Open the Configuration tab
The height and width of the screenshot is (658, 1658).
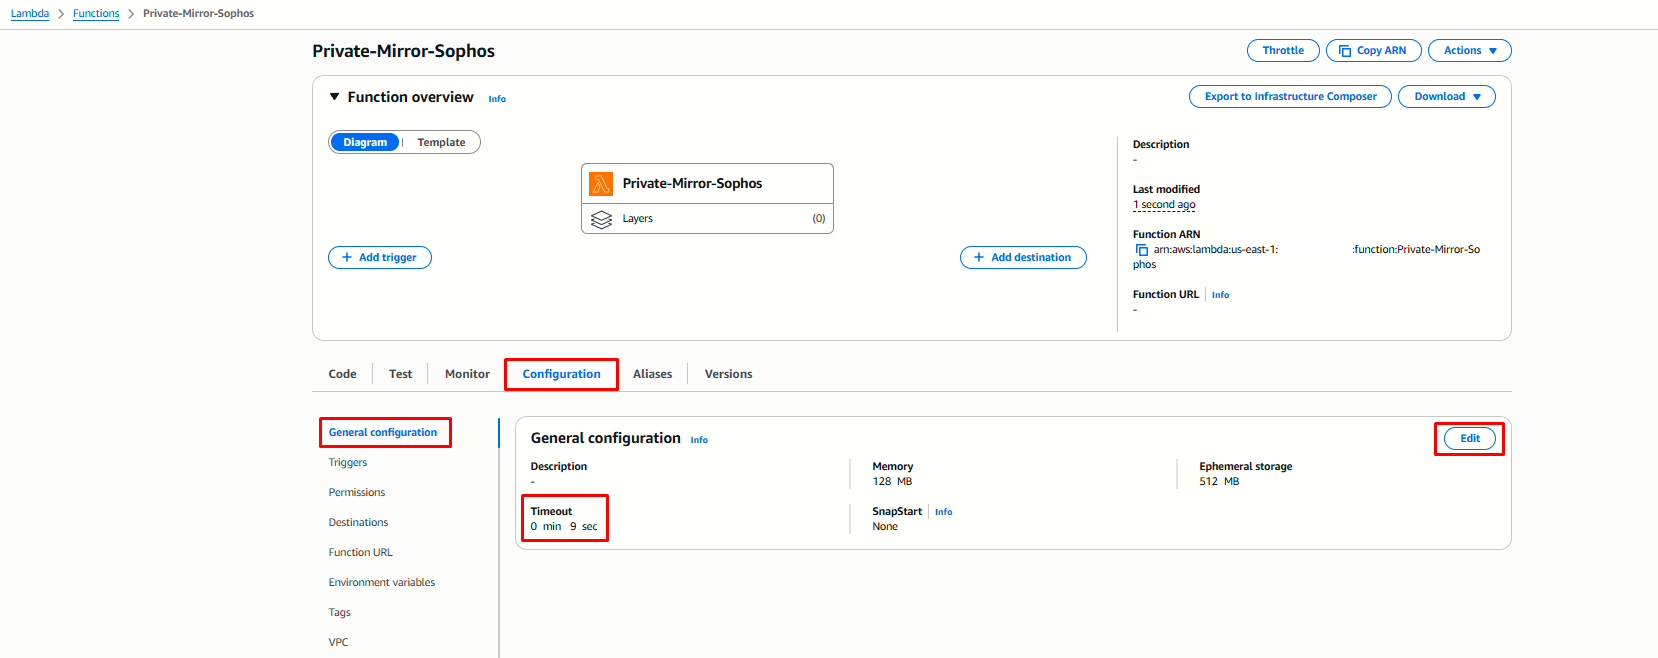coord(561,374)
